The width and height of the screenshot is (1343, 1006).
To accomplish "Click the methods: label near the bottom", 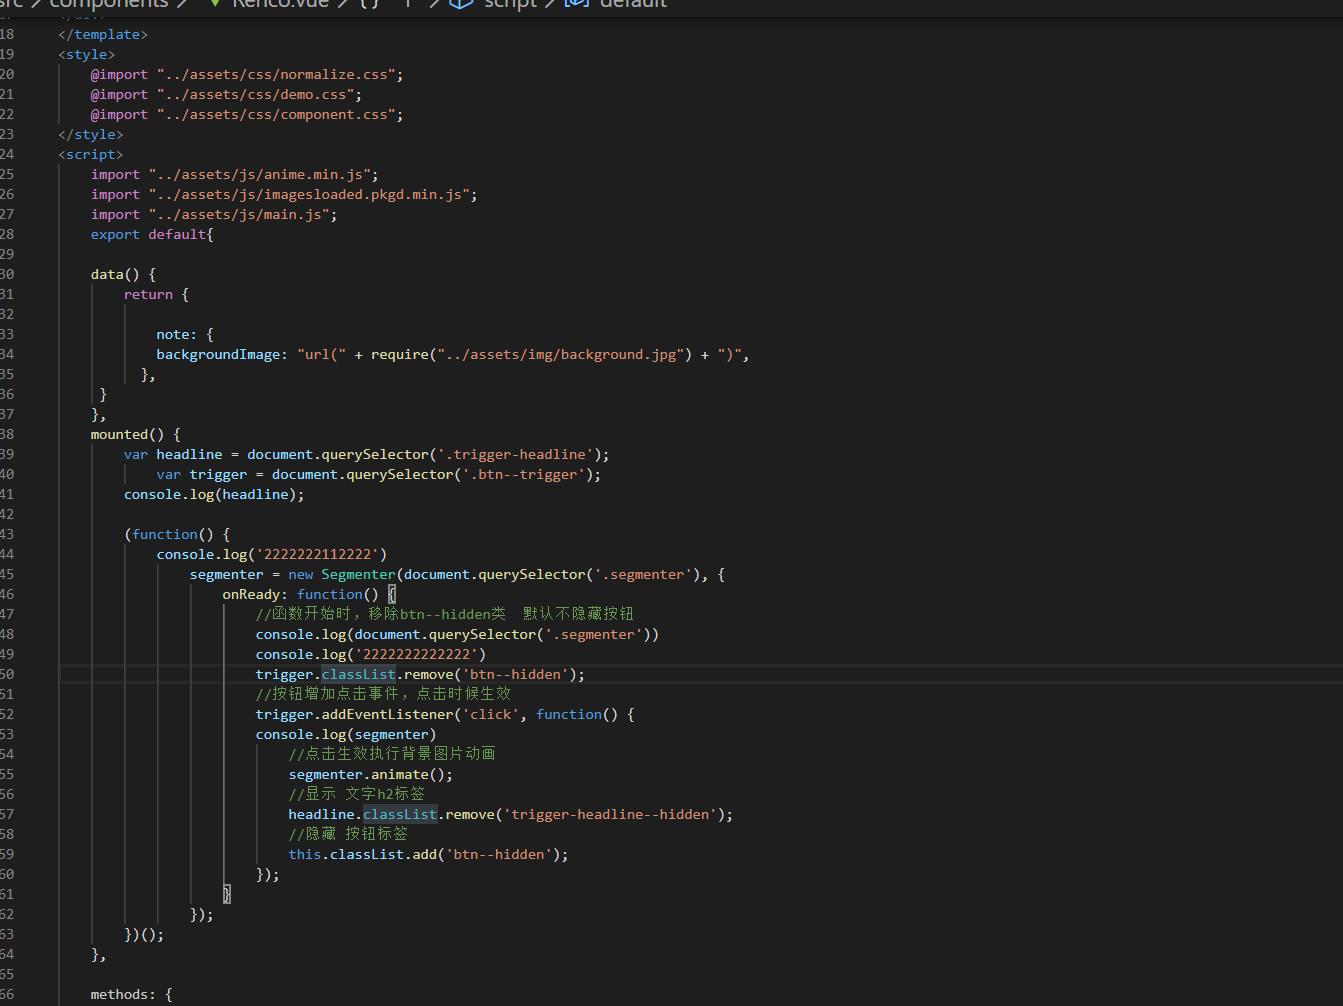I will point(120,994).
